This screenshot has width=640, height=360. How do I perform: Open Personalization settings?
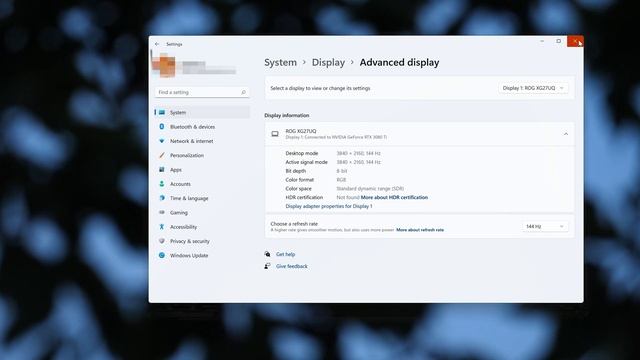(x=202, y=155)
